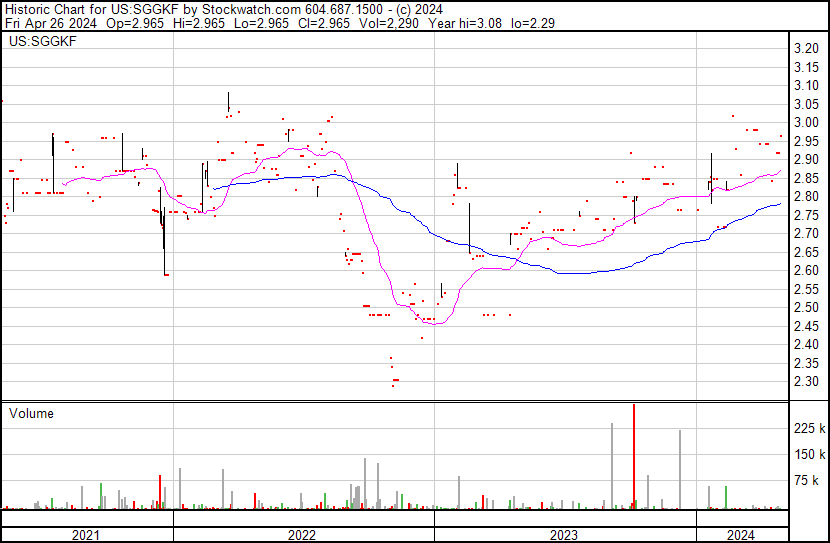The width and height of the screenshot is (830, 543).
Task: Click the 2024 year label on time axis
Action: point(741,535)
